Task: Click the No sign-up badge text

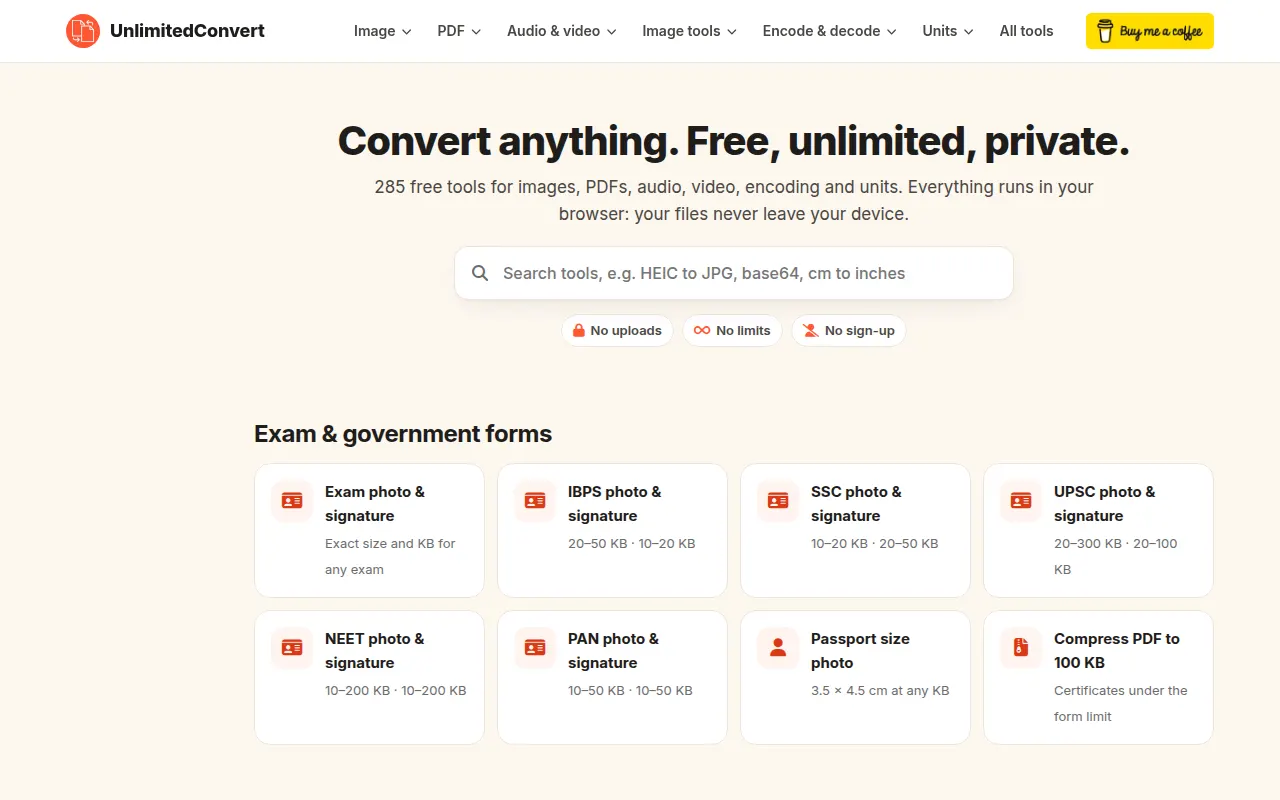Action: pos(860,331)
